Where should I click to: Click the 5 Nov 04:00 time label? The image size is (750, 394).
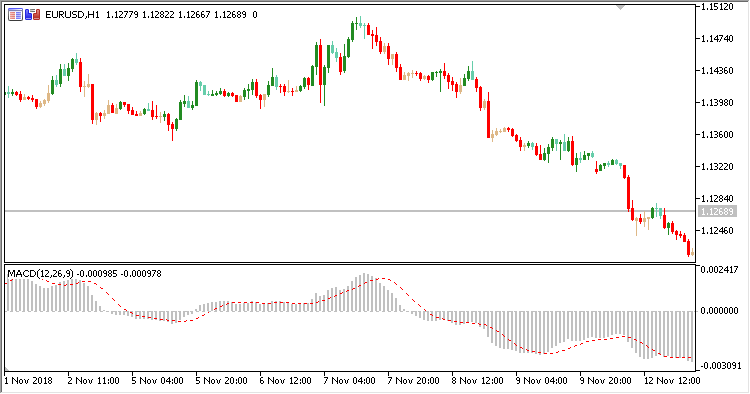tap(157, 381)
